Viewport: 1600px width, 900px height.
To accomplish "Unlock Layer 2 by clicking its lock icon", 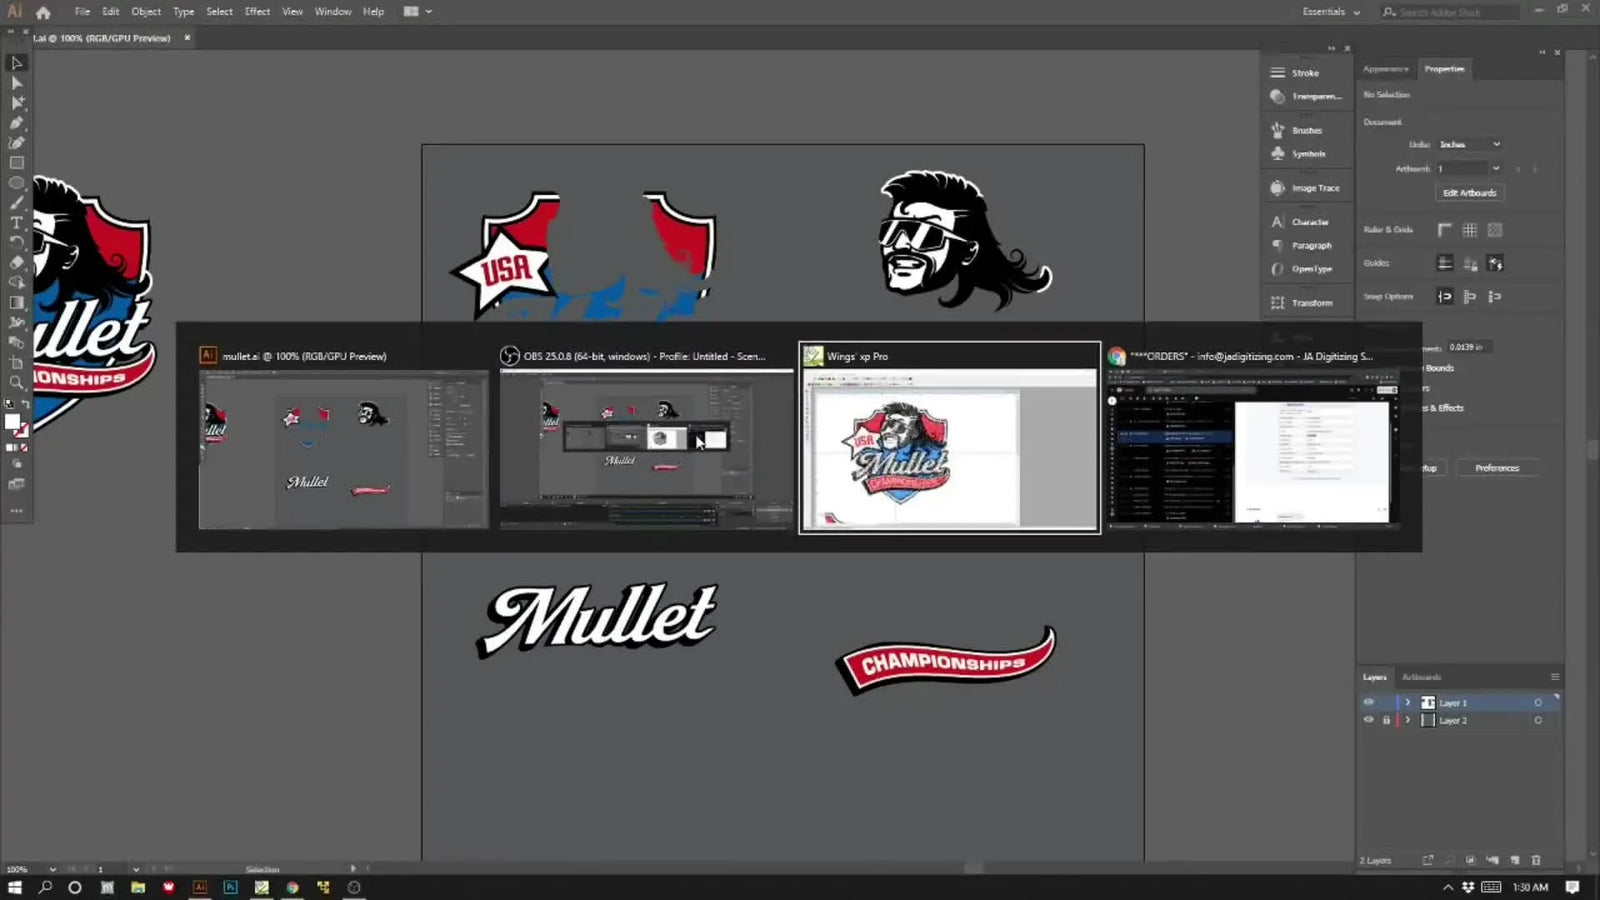I will (x=1387, y=720).
